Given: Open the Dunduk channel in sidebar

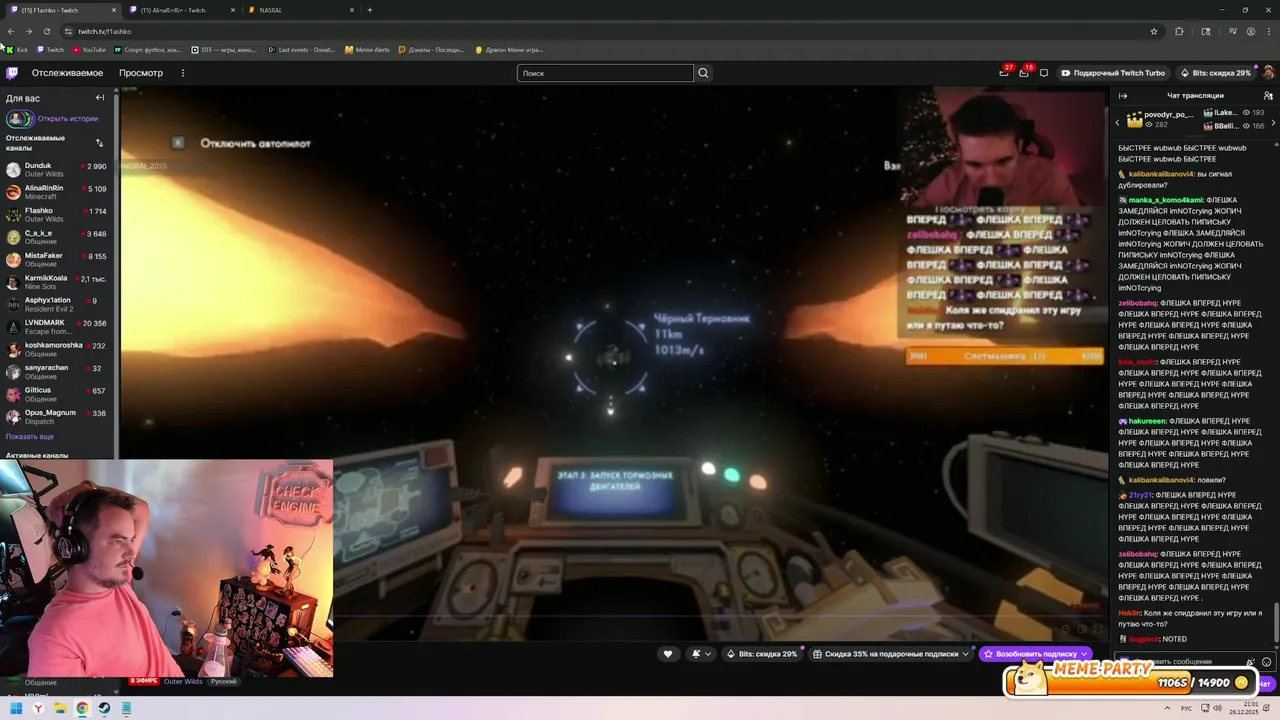Looking at the screenshot, I should [58, 170].
